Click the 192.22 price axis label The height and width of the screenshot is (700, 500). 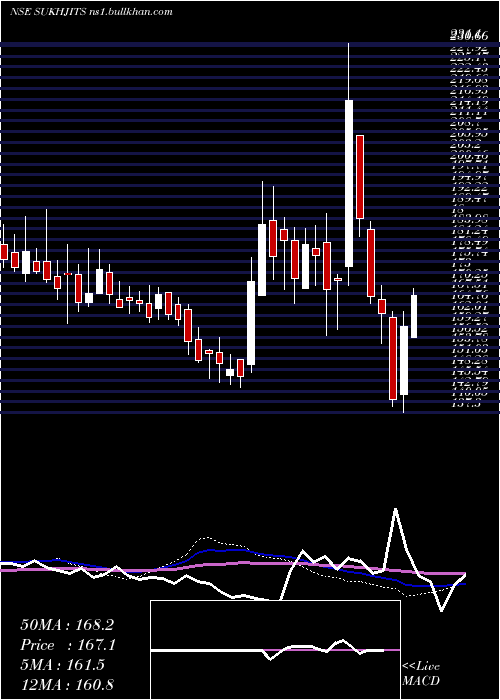coord(468,188)
